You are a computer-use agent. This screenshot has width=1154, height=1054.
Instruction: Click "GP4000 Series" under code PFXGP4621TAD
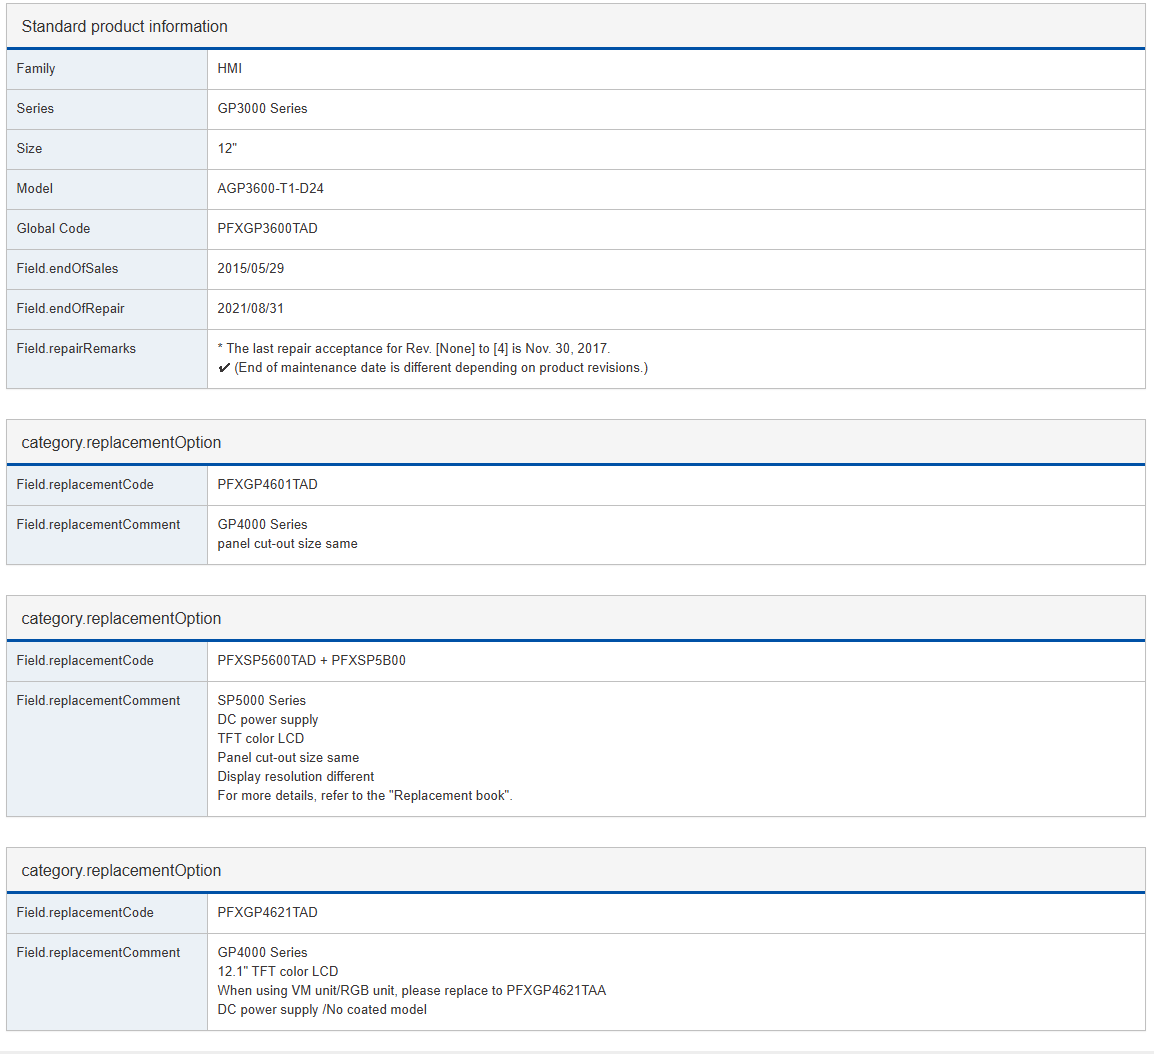click(263, 952)
